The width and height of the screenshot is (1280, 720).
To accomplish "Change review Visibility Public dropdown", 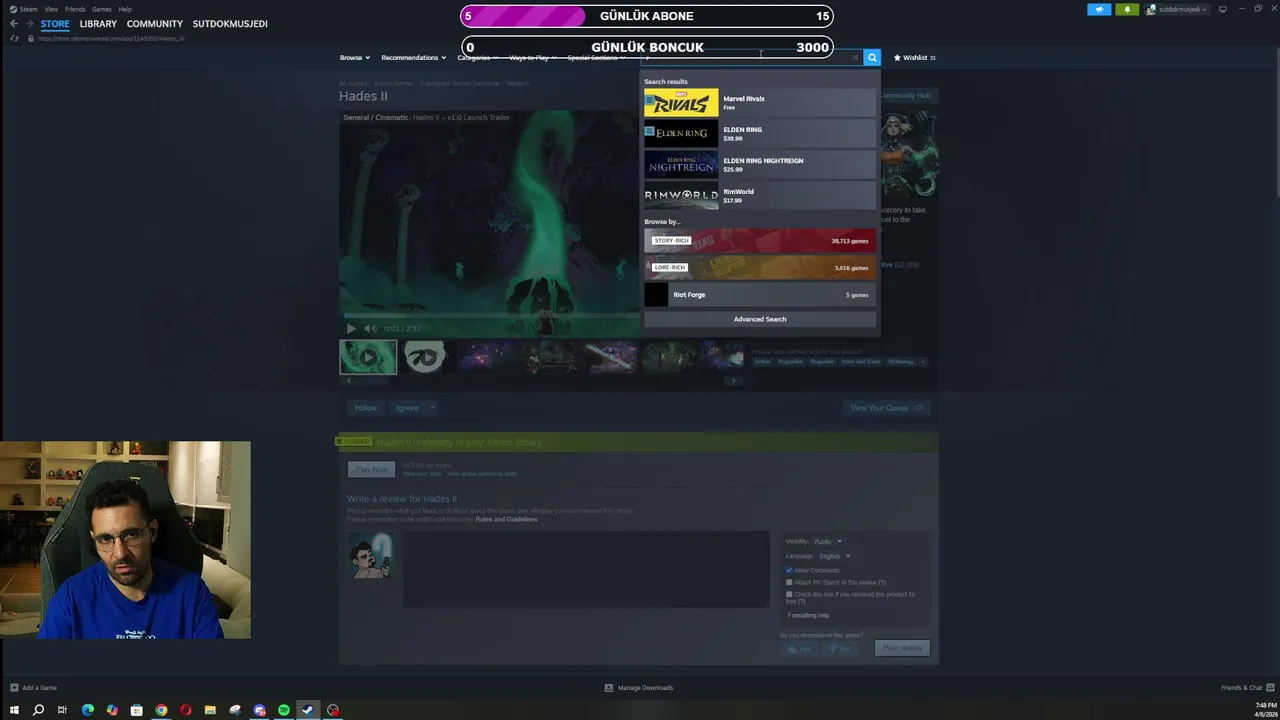I will pyautogui.click(x=828, y=541).
